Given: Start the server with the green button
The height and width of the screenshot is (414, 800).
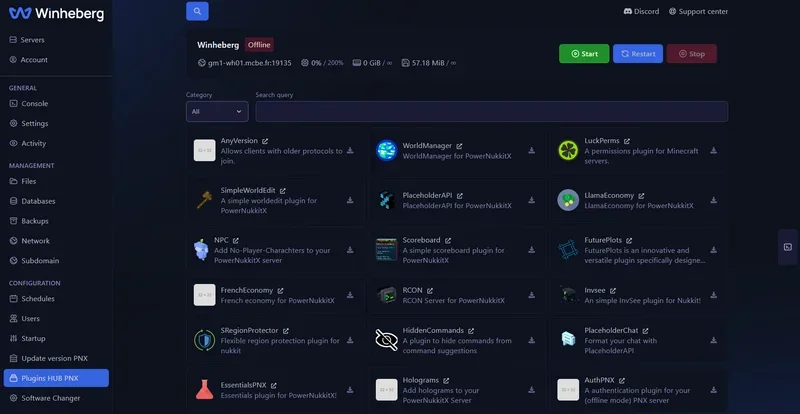Looking at the screenshot, I should (584, 54).
